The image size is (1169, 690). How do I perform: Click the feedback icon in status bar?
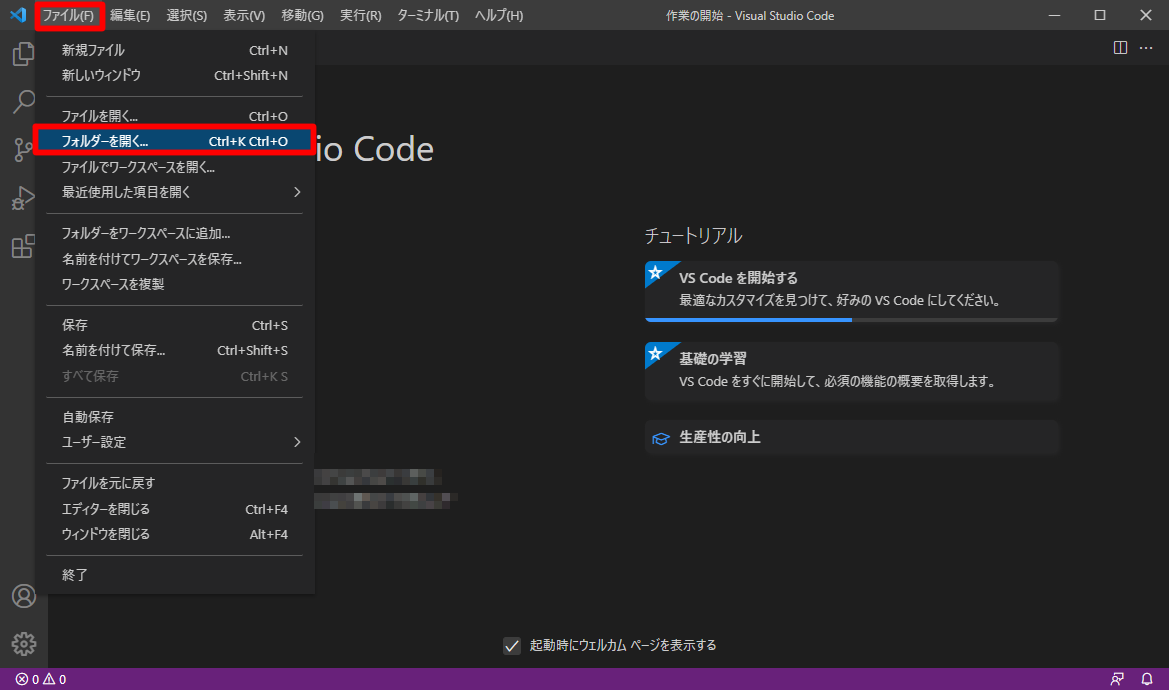pos(1117,679)
